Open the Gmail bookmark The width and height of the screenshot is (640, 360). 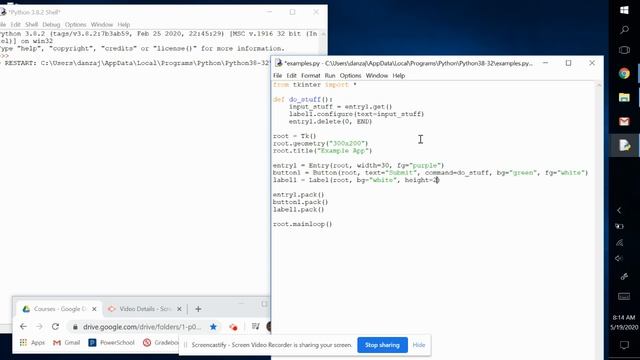(67, 342)
